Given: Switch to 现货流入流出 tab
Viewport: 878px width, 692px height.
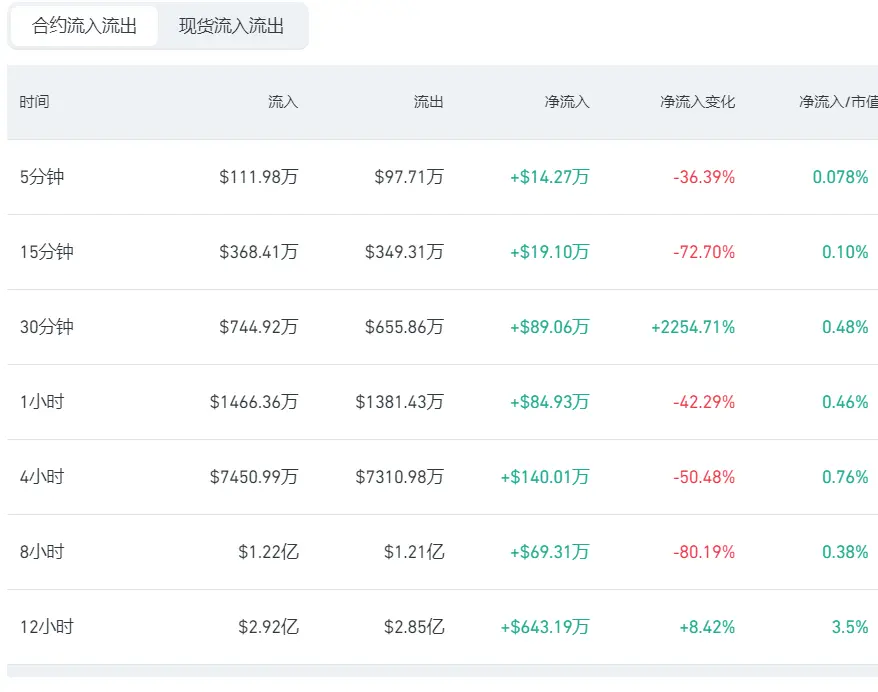Looking at the screenshot, I should 231,26.
